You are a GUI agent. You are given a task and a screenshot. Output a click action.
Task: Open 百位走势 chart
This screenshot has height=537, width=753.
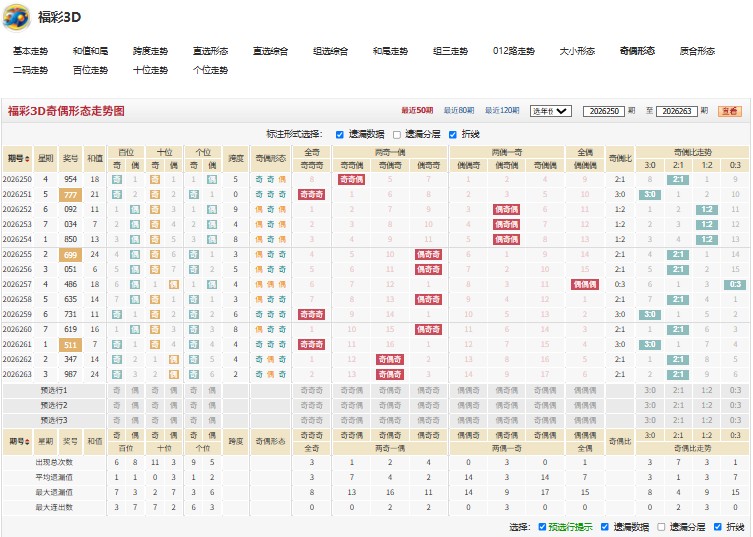pyautogui.click(x=90, y=70)
